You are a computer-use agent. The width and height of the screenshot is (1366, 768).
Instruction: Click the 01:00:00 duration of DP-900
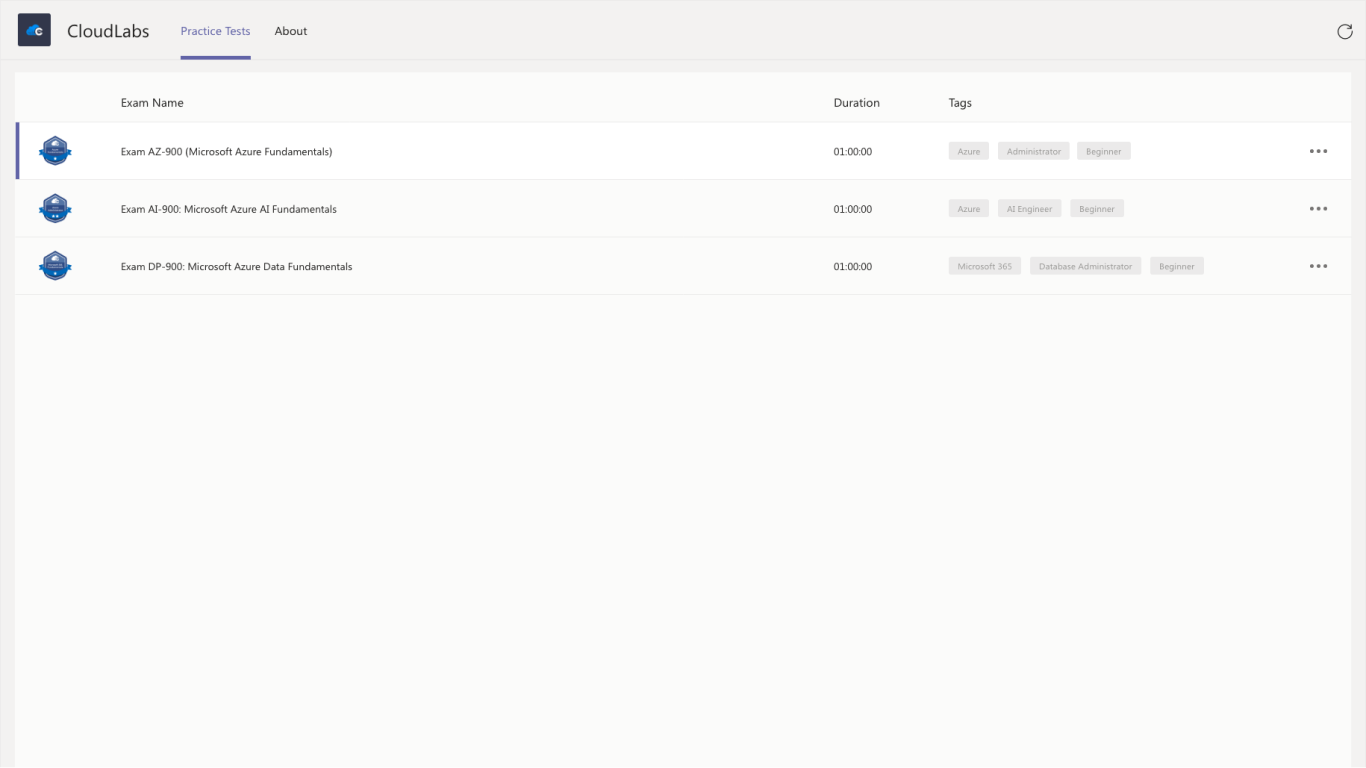[853, 267]
